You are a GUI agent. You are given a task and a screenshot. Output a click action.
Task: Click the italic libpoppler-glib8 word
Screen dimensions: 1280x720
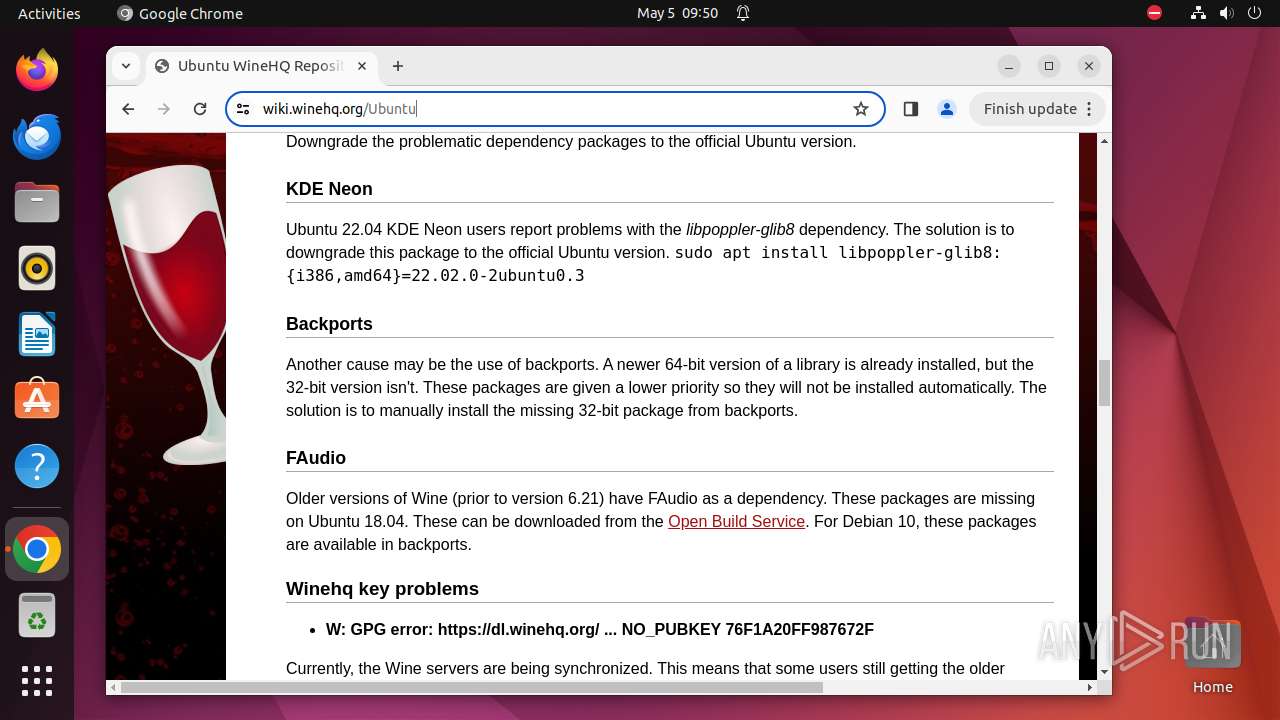coord(740,229)
